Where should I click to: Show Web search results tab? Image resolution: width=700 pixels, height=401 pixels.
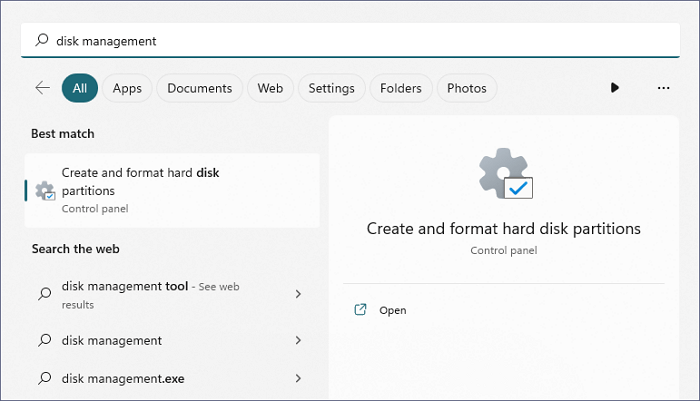(x=270, y=88)
